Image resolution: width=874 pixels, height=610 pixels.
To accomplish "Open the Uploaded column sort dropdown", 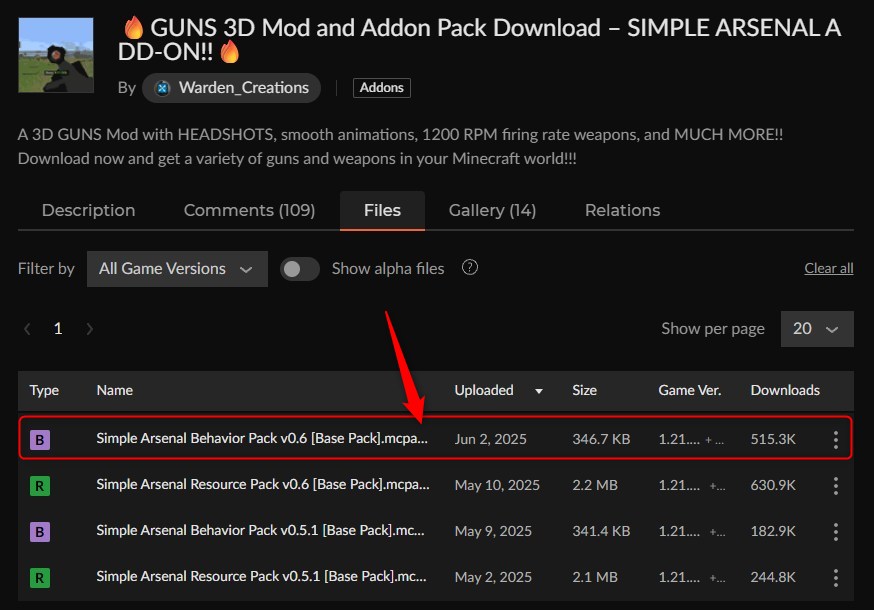I will click(x=539, y=391).
